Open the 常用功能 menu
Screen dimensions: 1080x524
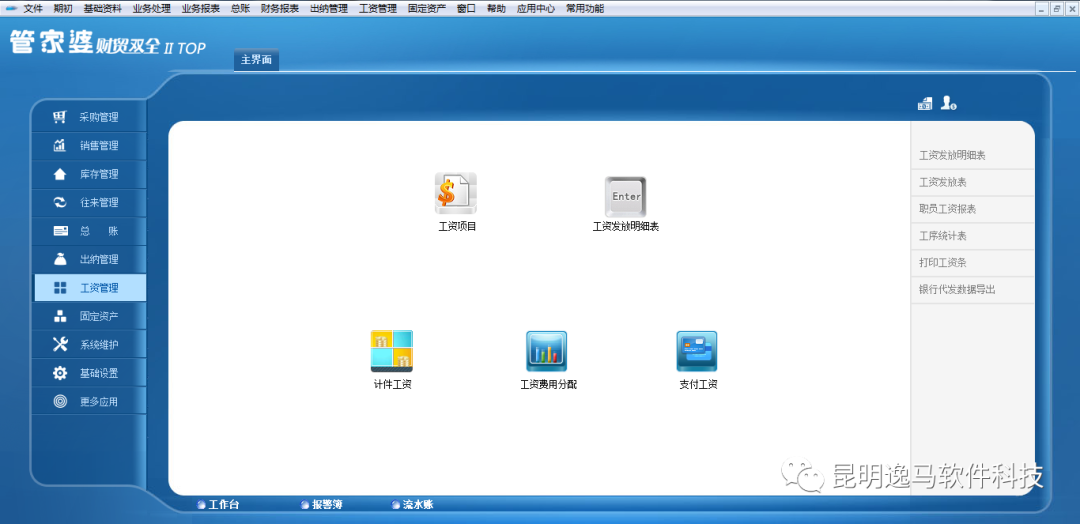(585, 9)
